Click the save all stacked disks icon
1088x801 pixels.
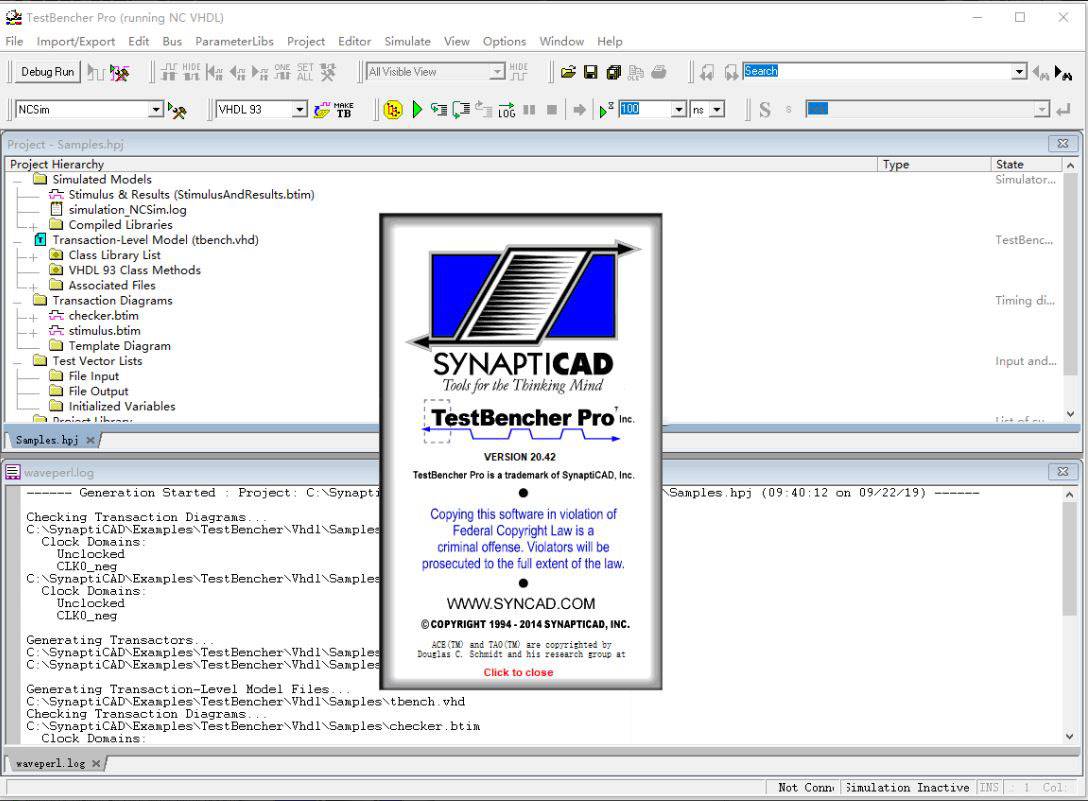(613, 71)
